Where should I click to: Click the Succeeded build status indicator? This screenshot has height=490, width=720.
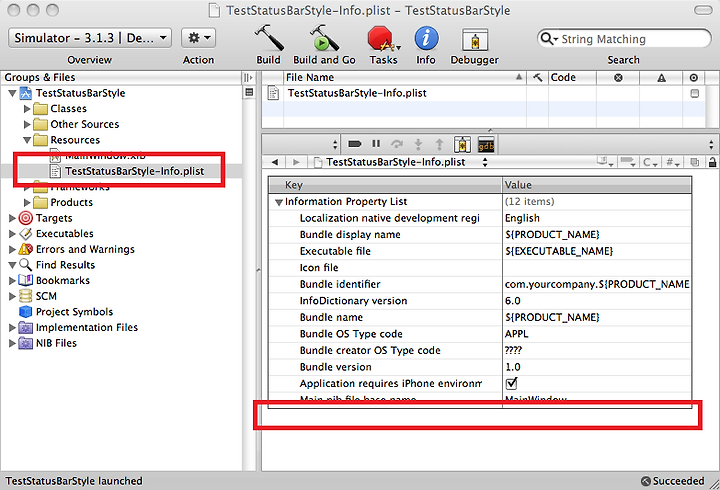(x=673, y=481)
